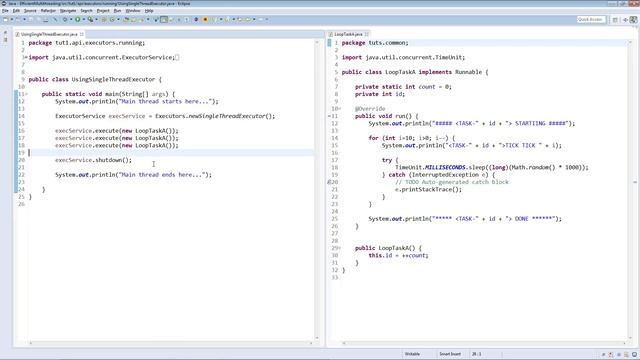Image resolution: width=640 pixels, height=360 pixels.
Task: Expand the New Java Class dropdown arrow
Action: coord(118,19)
